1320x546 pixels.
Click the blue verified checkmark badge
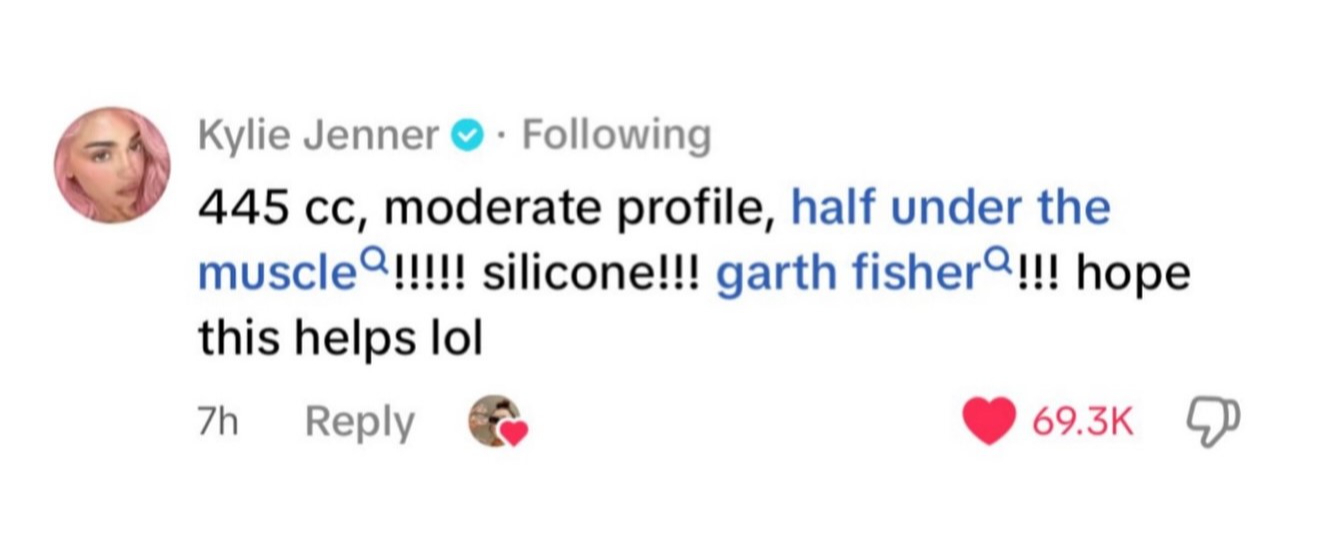(468, 135)
